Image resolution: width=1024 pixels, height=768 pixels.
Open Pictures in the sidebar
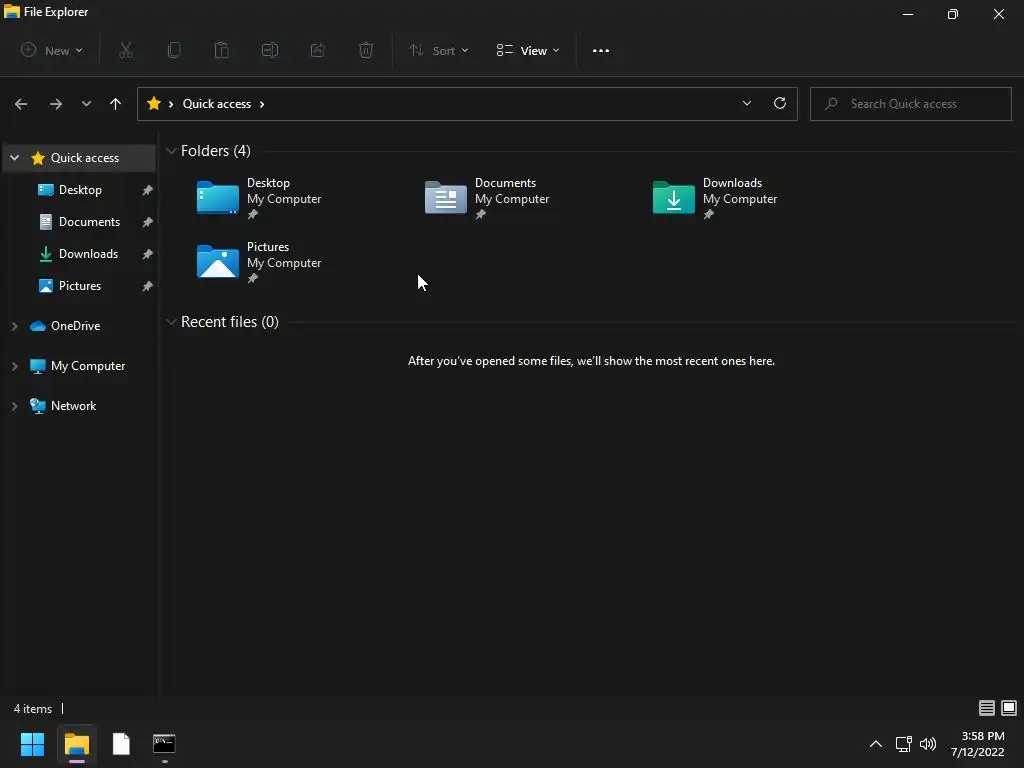tap(80, 286)
